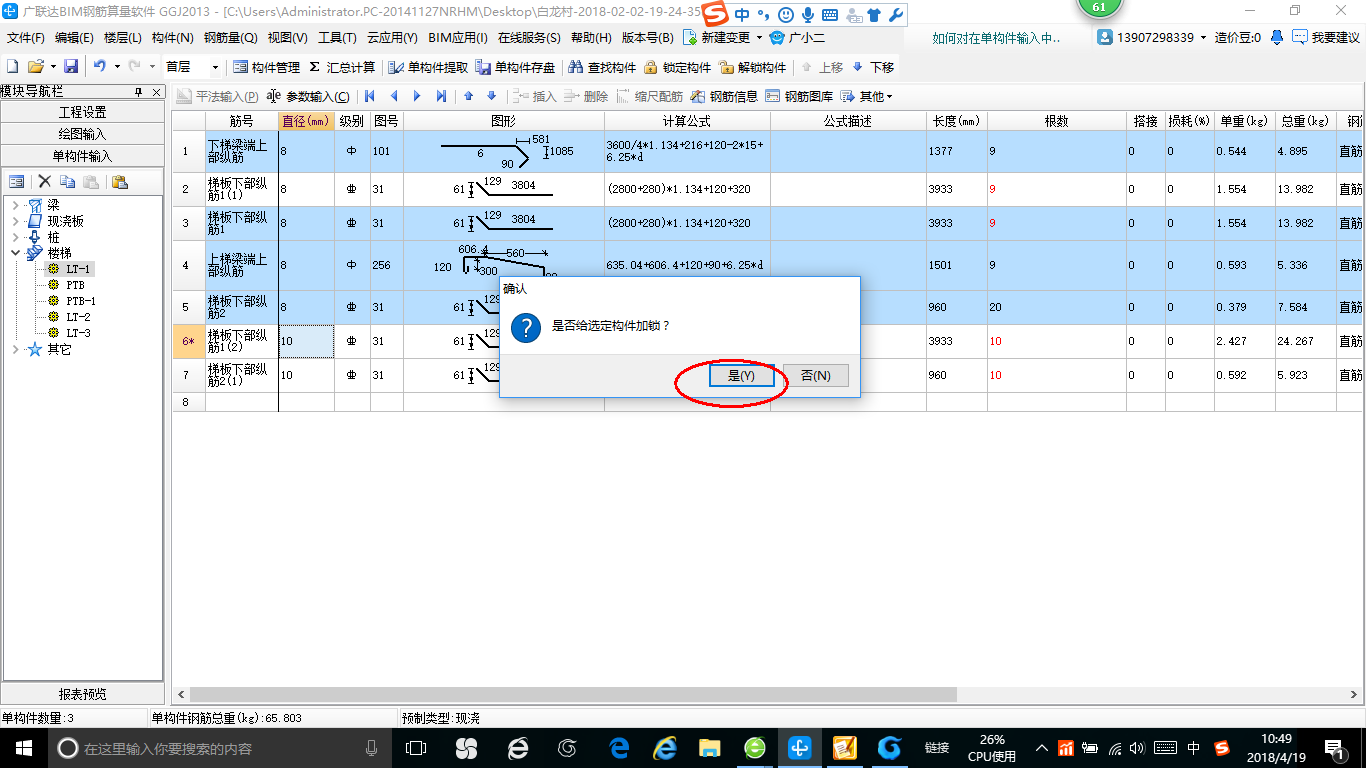Open 钢筋图库 rebar gallery
This screenshot has width=1366, height=768.
[x=799, y=96]
